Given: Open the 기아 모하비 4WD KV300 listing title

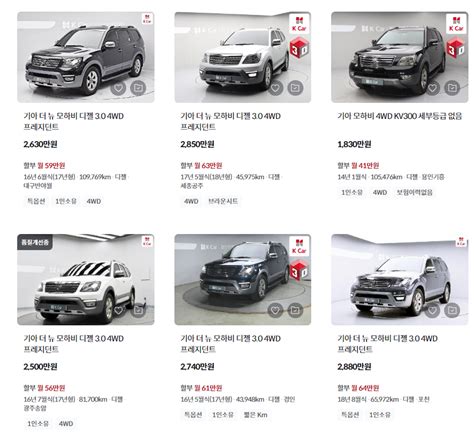Looking at the screenshot, I should pos(400,116).
